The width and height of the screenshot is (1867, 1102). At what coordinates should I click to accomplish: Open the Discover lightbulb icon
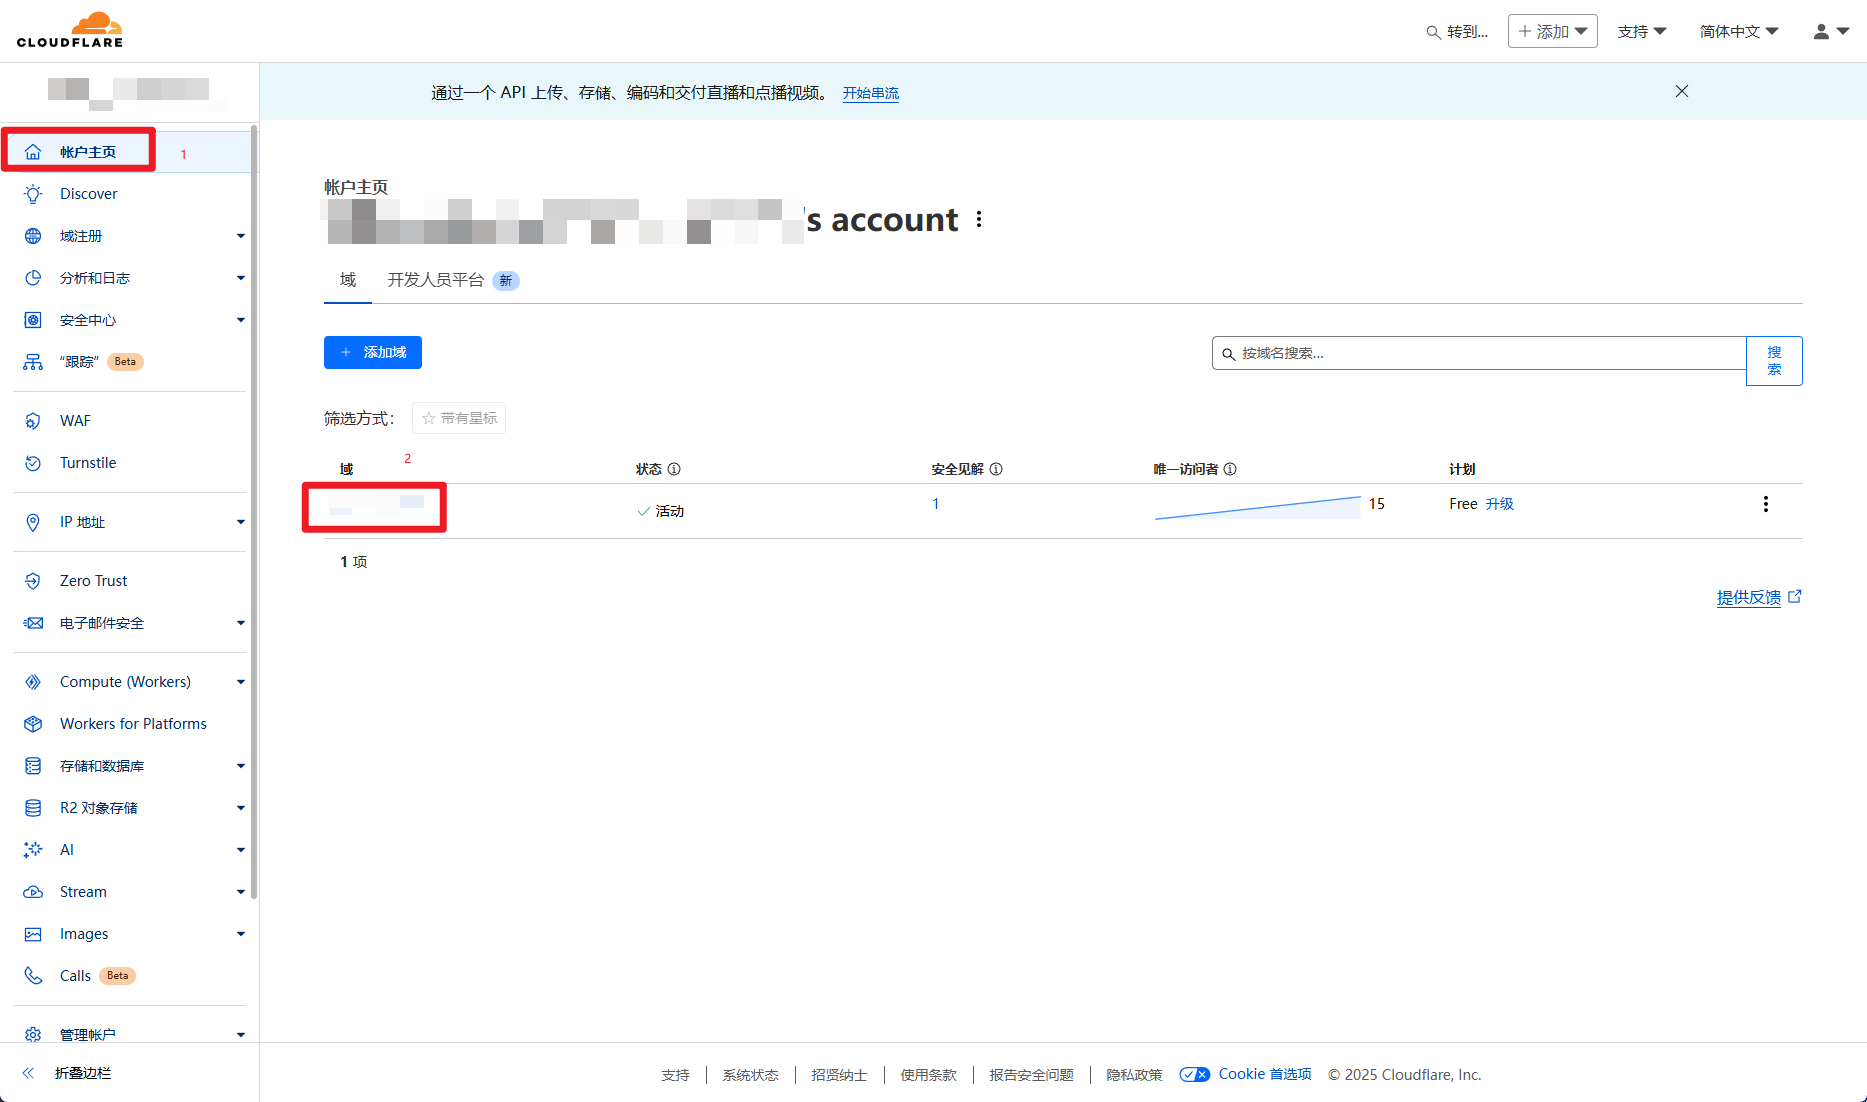(x=33, y=194)
